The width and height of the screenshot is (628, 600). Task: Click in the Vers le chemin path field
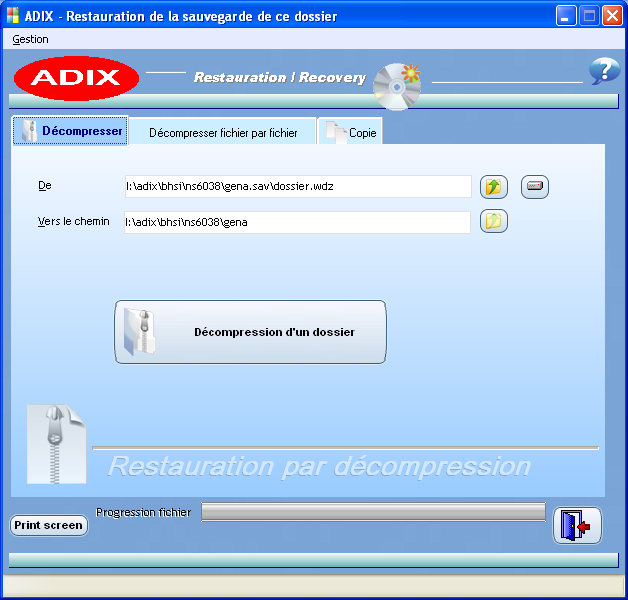pyautogui.click(x=297, y=222)
